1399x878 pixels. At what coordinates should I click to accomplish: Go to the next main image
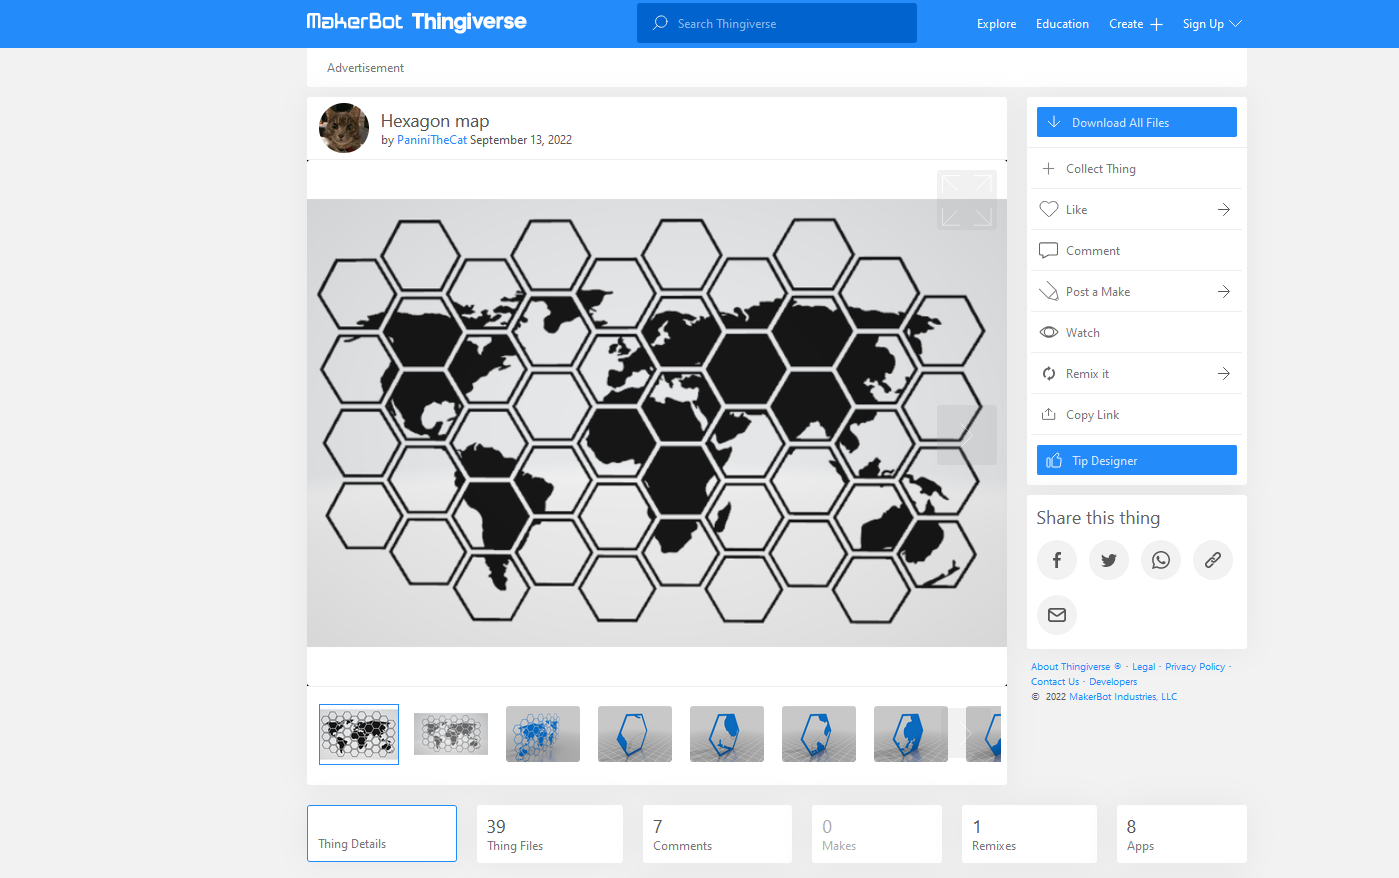967,435
